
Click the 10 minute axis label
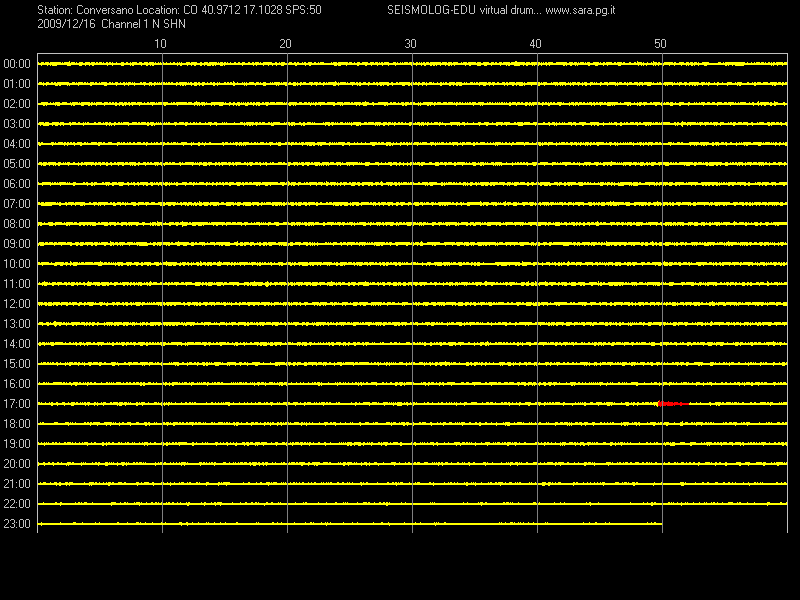(160, 44)
